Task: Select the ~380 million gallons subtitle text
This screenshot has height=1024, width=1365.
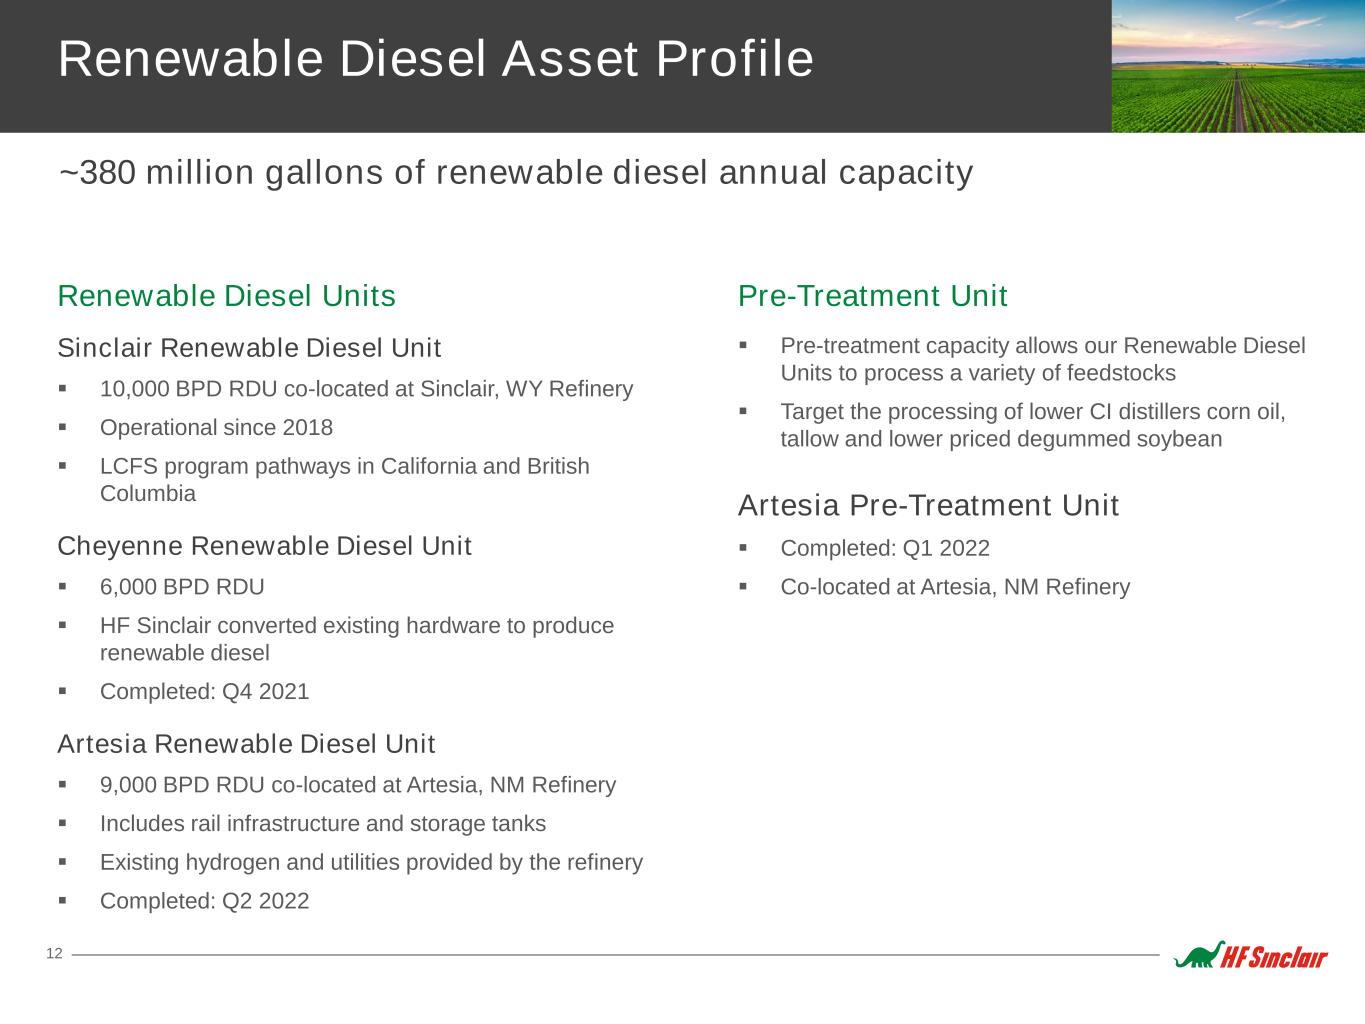Action: click(516, 173)
